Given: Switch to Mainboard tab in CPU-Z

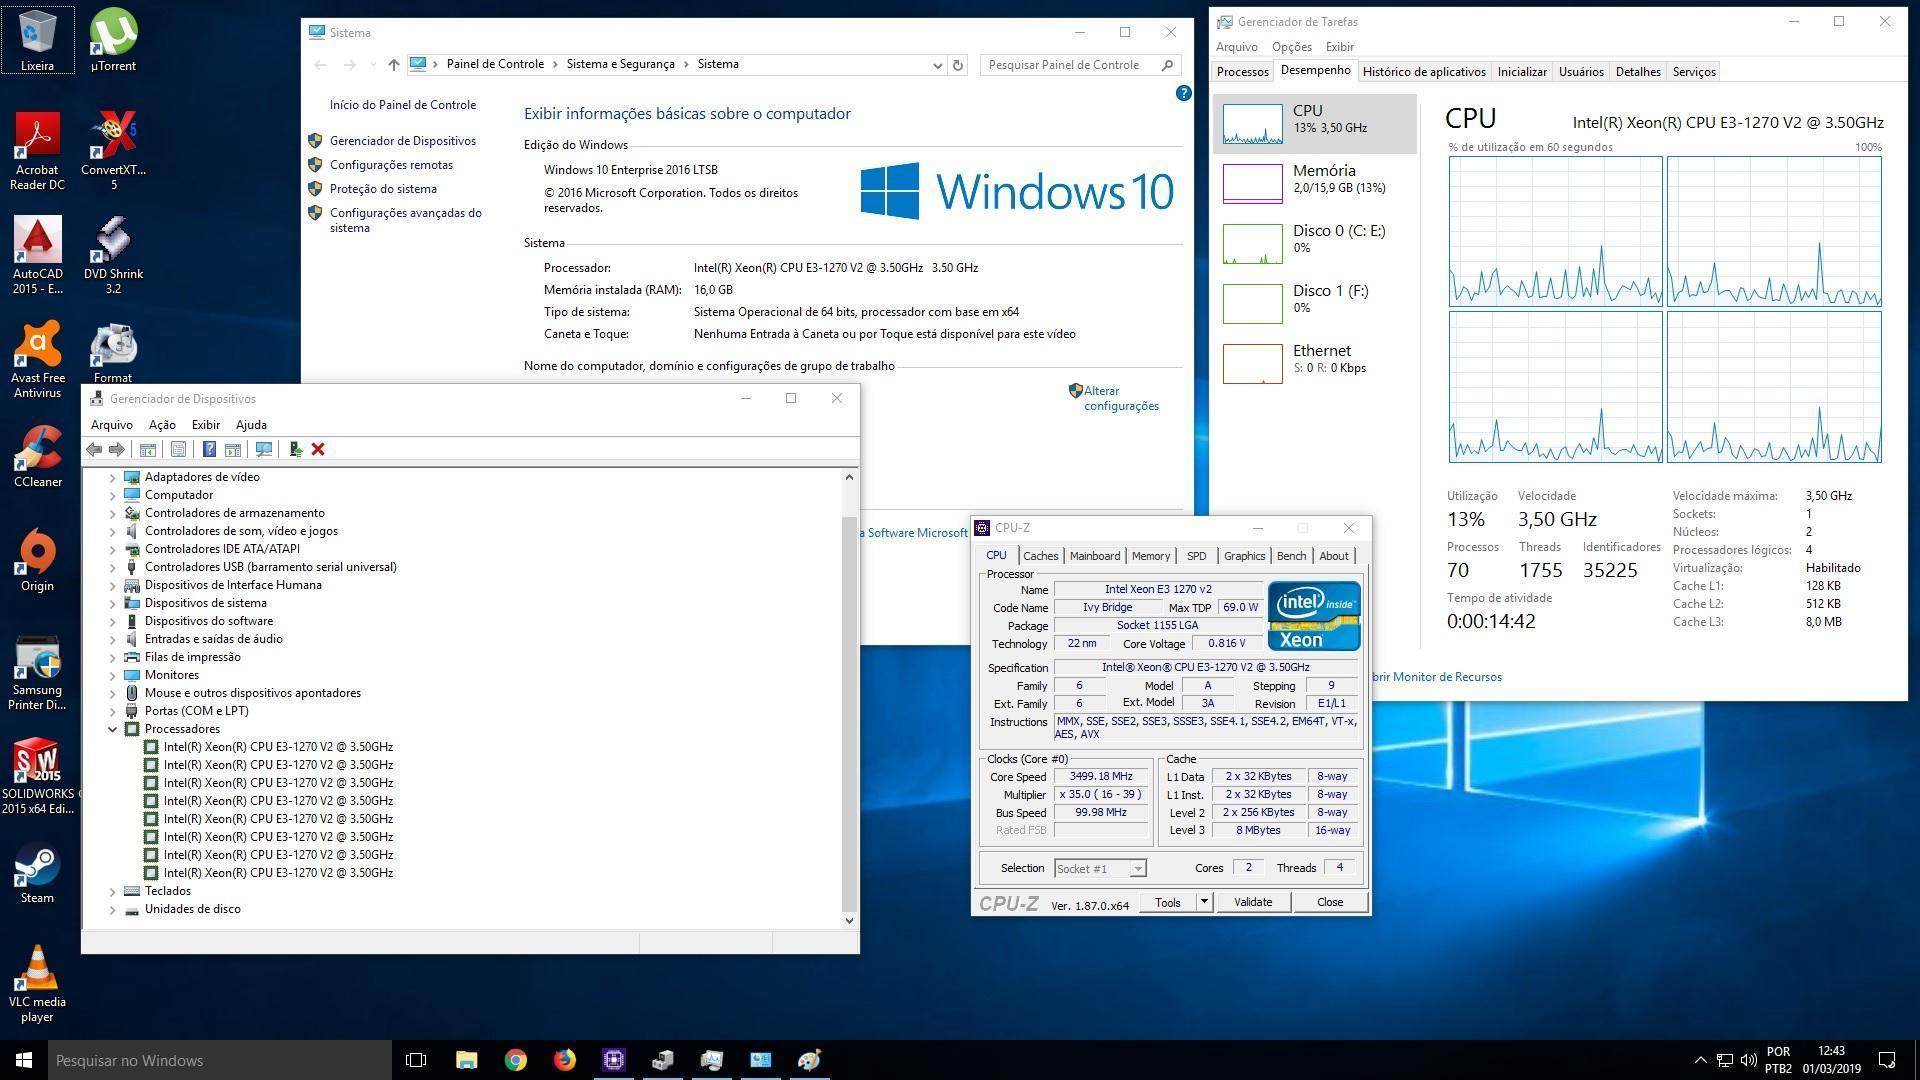Looking at the screenshot, I should (1095, 556).
